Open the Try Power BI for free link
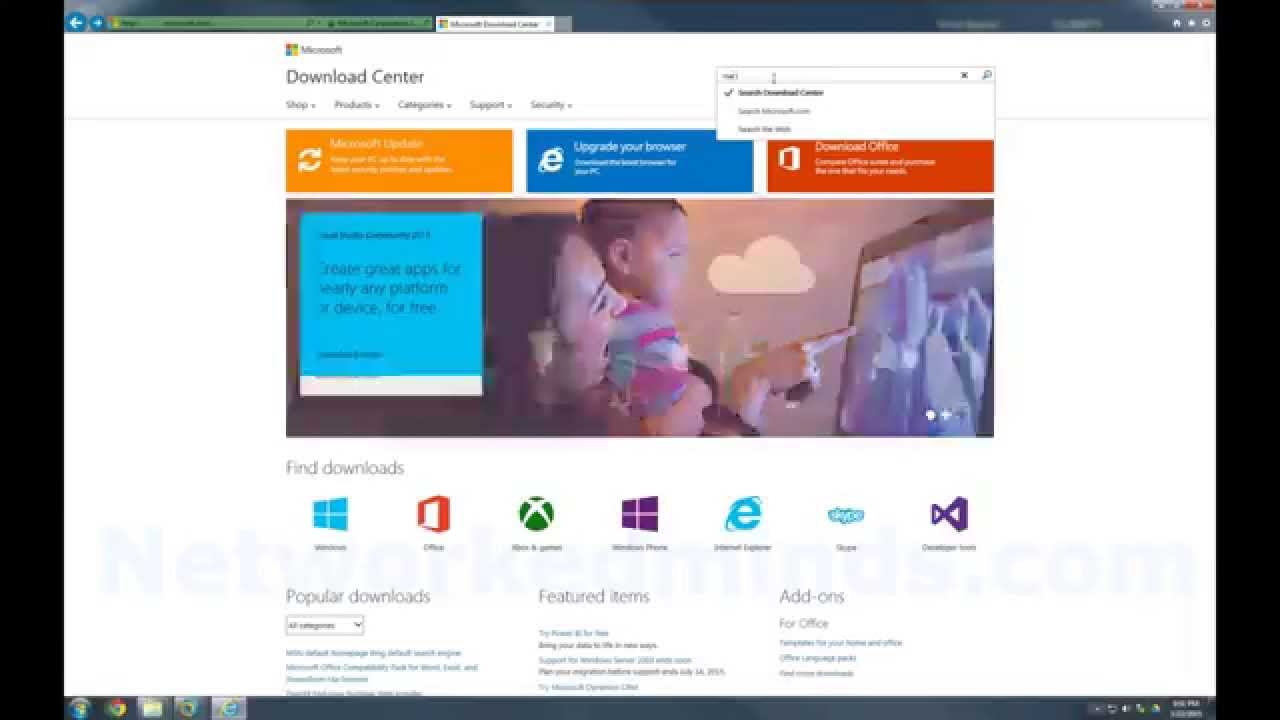The width and height of the screenshot is (1280, 720). (574, 633)
